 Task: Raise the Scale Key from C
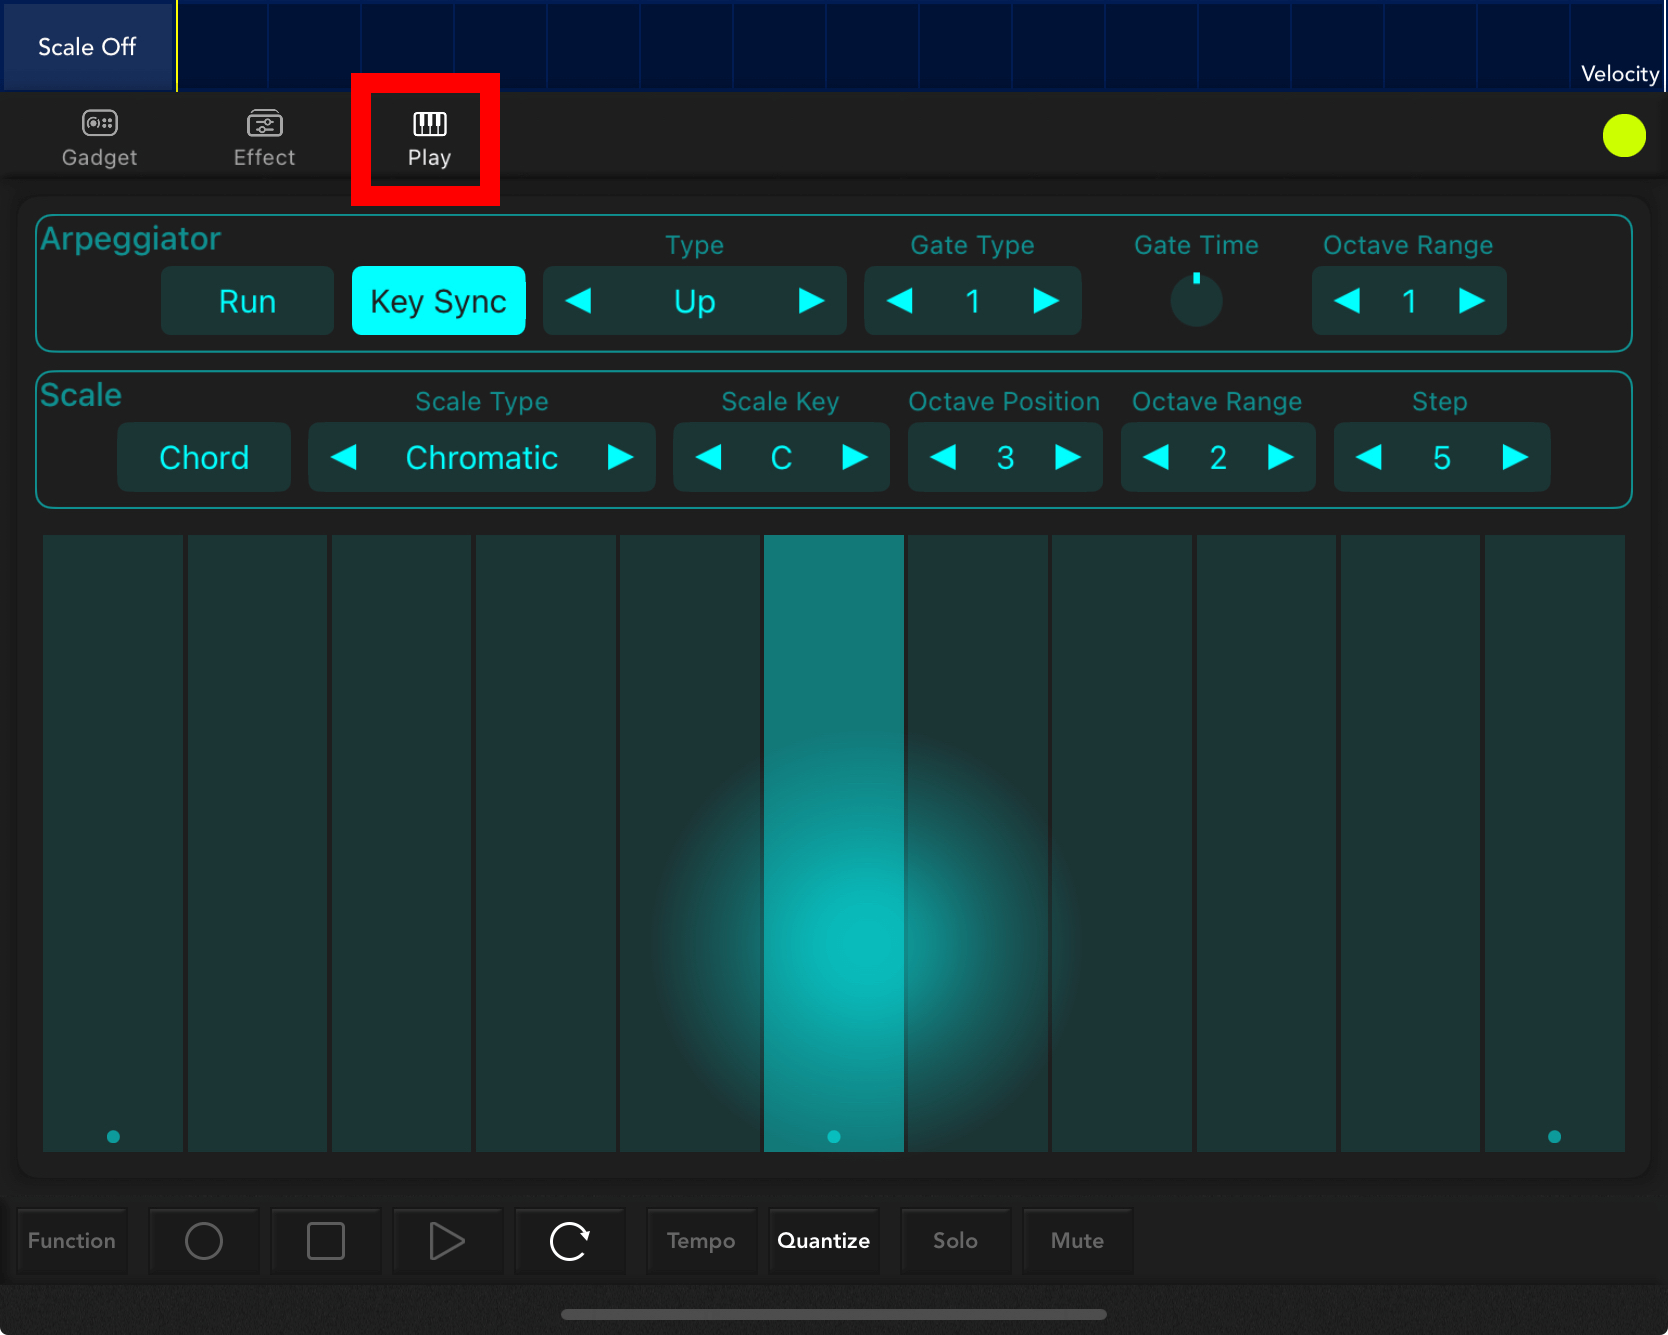855,457
